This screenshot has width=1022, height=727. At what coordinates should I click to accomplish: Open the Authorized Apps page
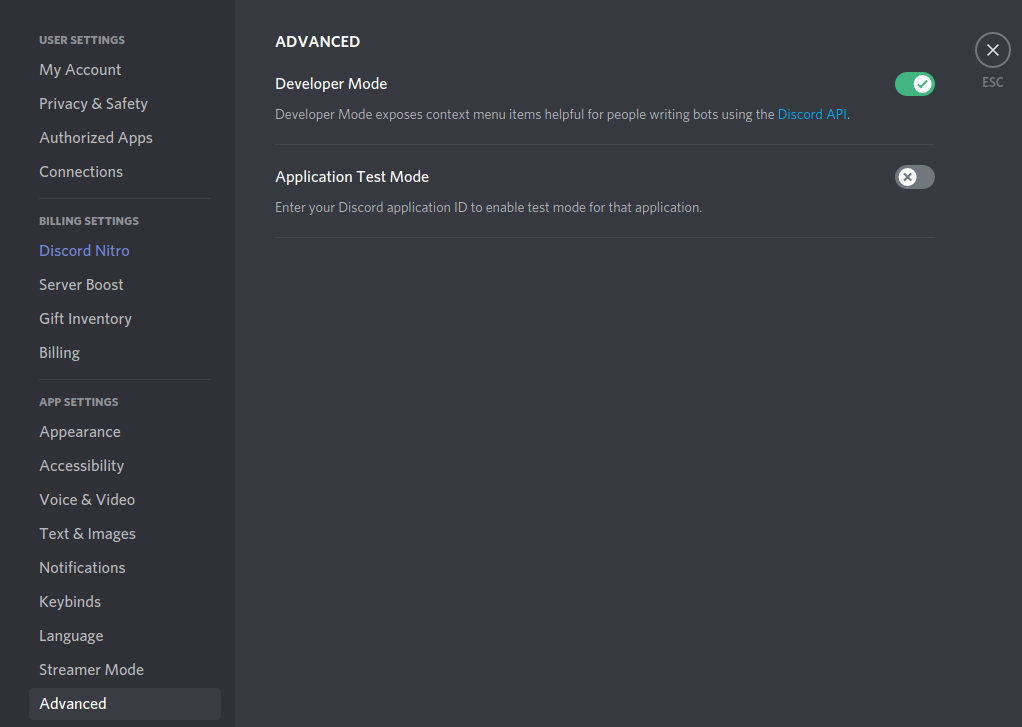point(96,137)
